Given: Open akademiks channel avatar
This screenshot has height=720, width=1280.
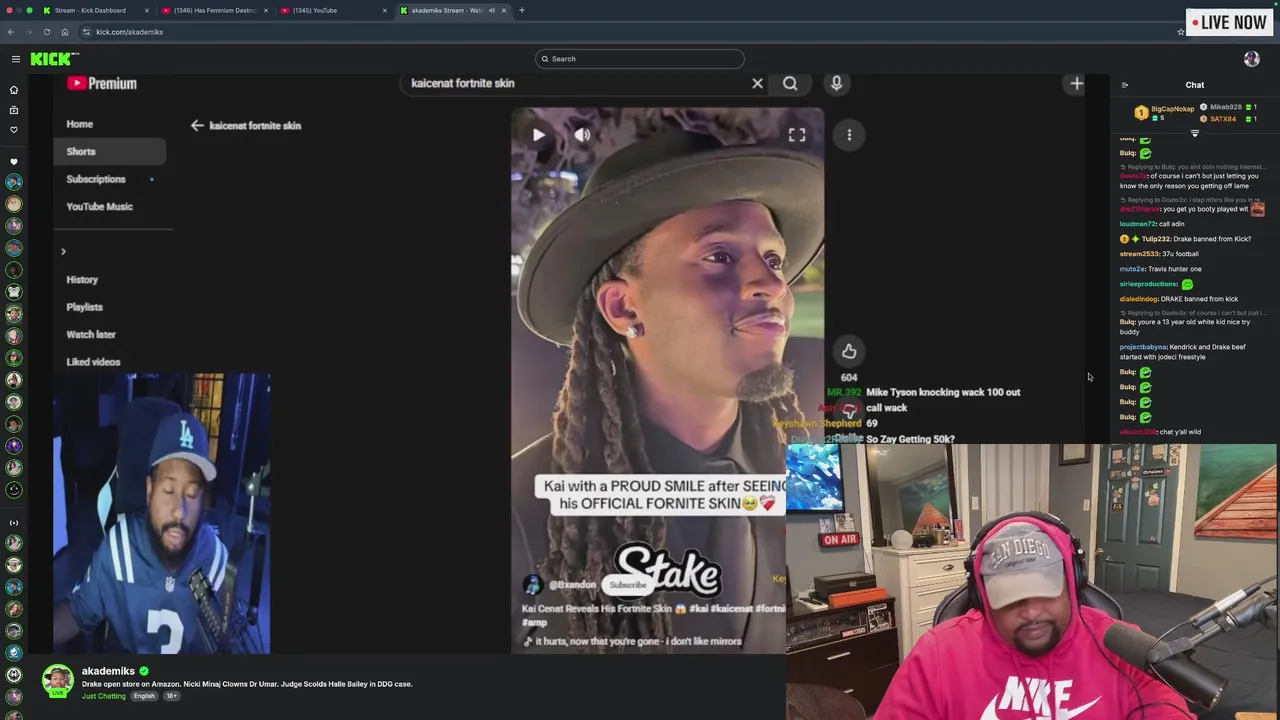Looking at the screenshot, I should [x=57, y=681].
